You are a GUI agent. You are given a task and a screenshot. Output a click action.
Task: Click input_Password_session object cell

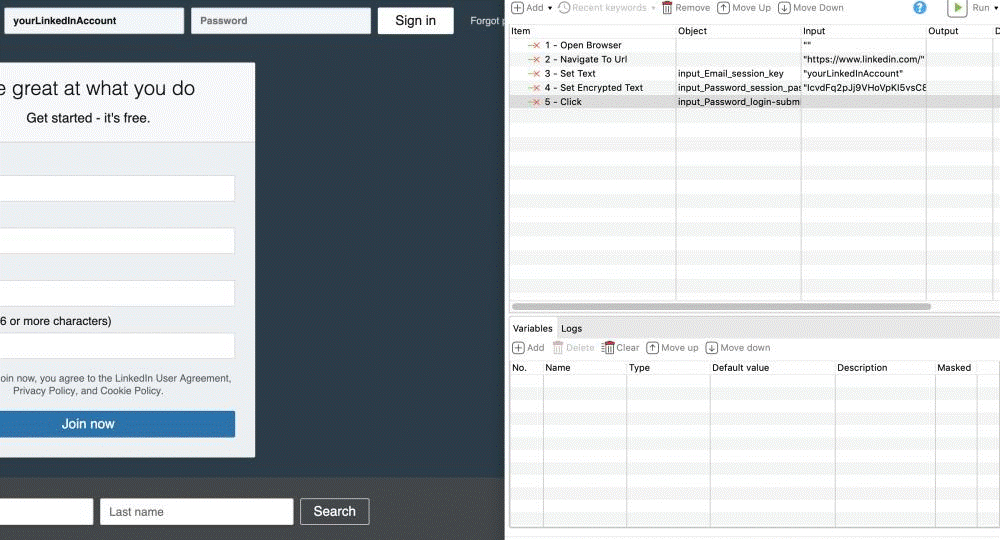click(x=738, y=87)
